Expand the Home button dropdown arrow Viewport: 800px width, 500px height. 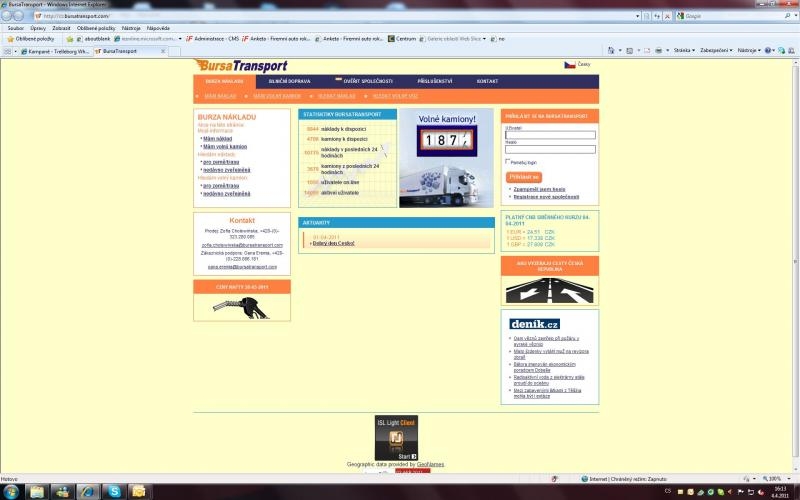[620, 51]
